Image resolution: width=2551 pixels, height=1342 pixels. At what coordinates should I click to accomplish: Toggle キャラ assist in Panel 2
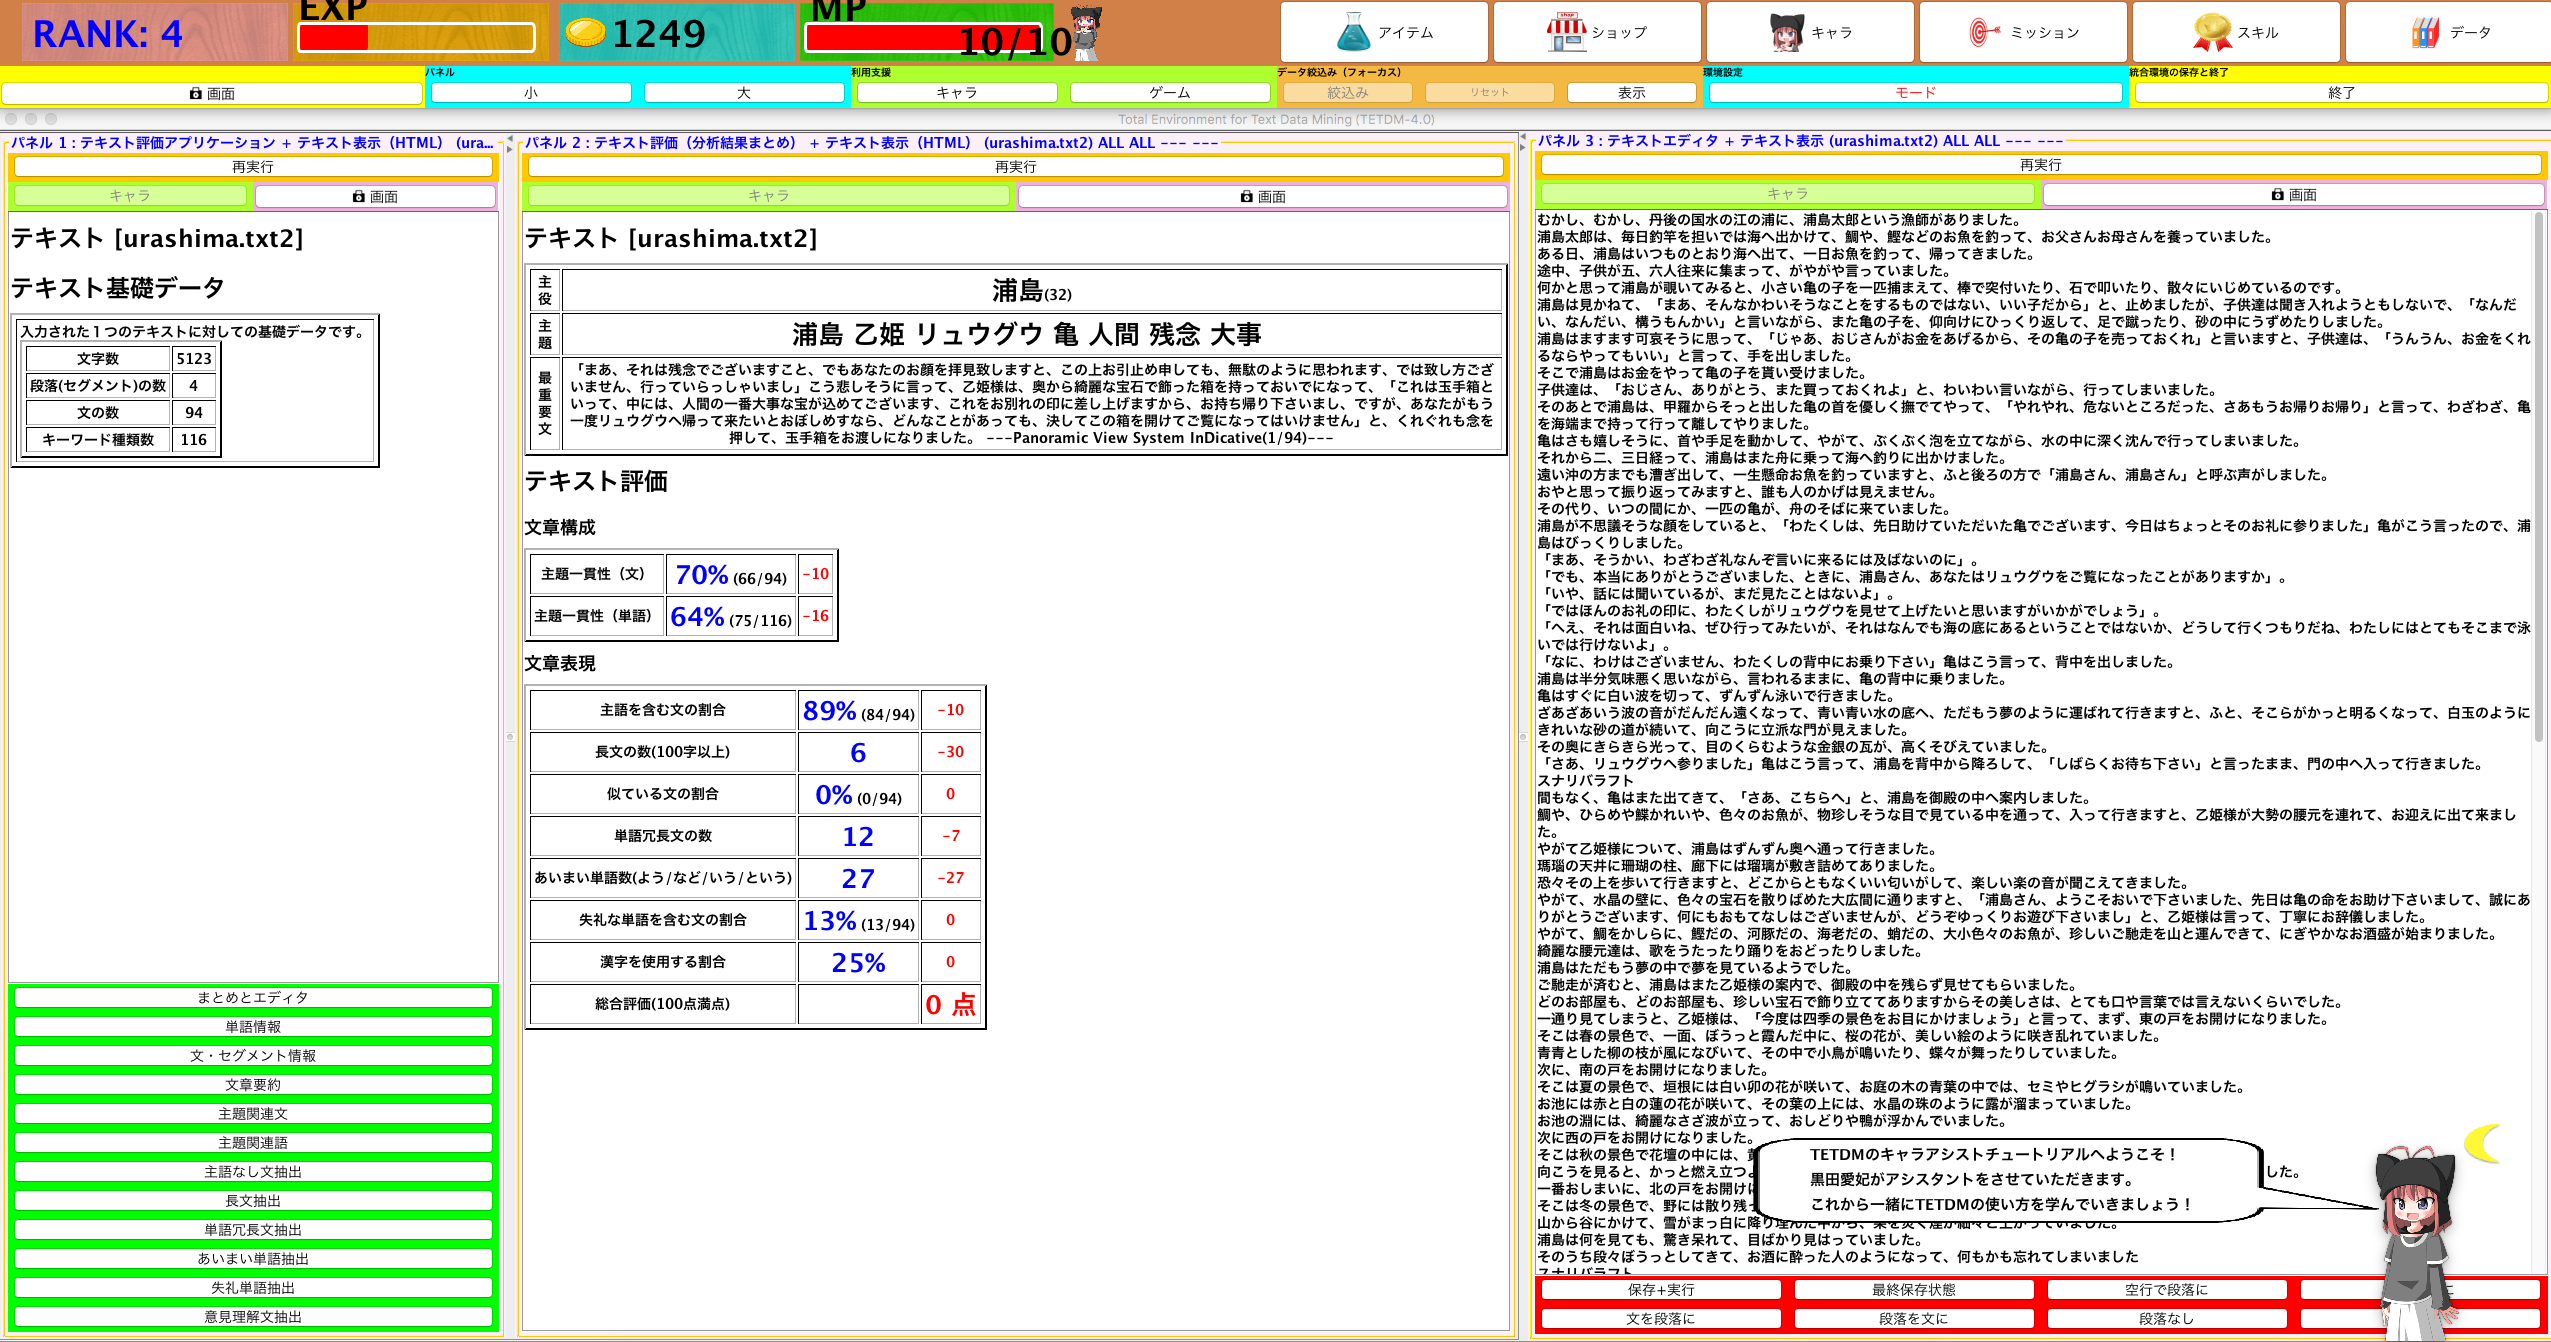coord(768,196)
